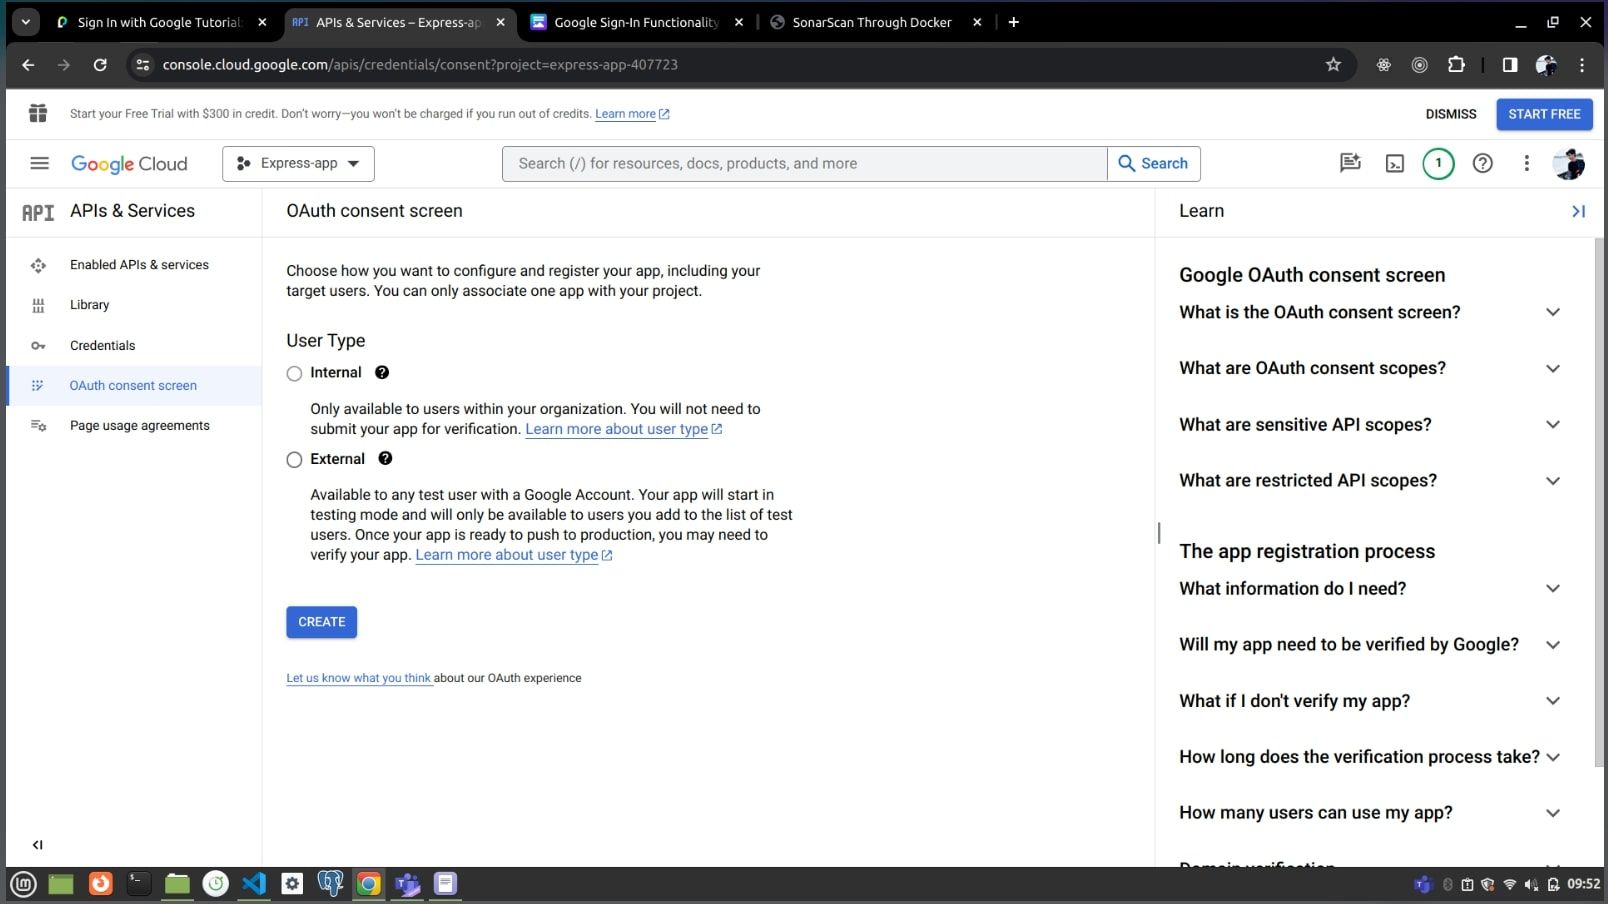Select the Internal user type radio button
Viewport: 1608px width, 904px height.
pyautogui.click(x=294, y=374)
